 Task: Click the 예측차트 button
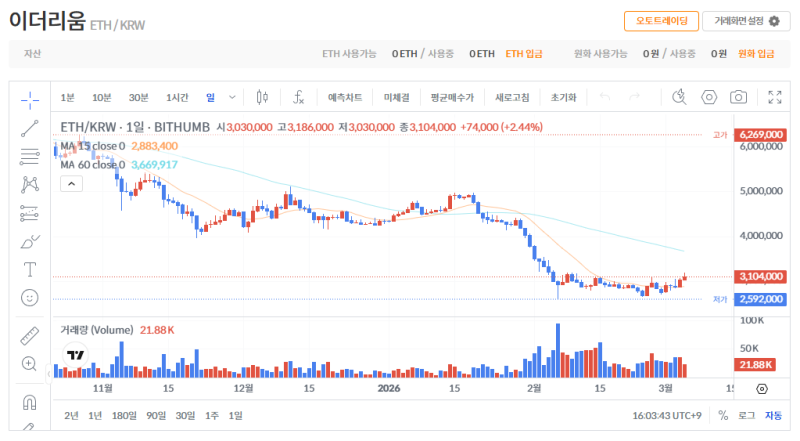345,97
